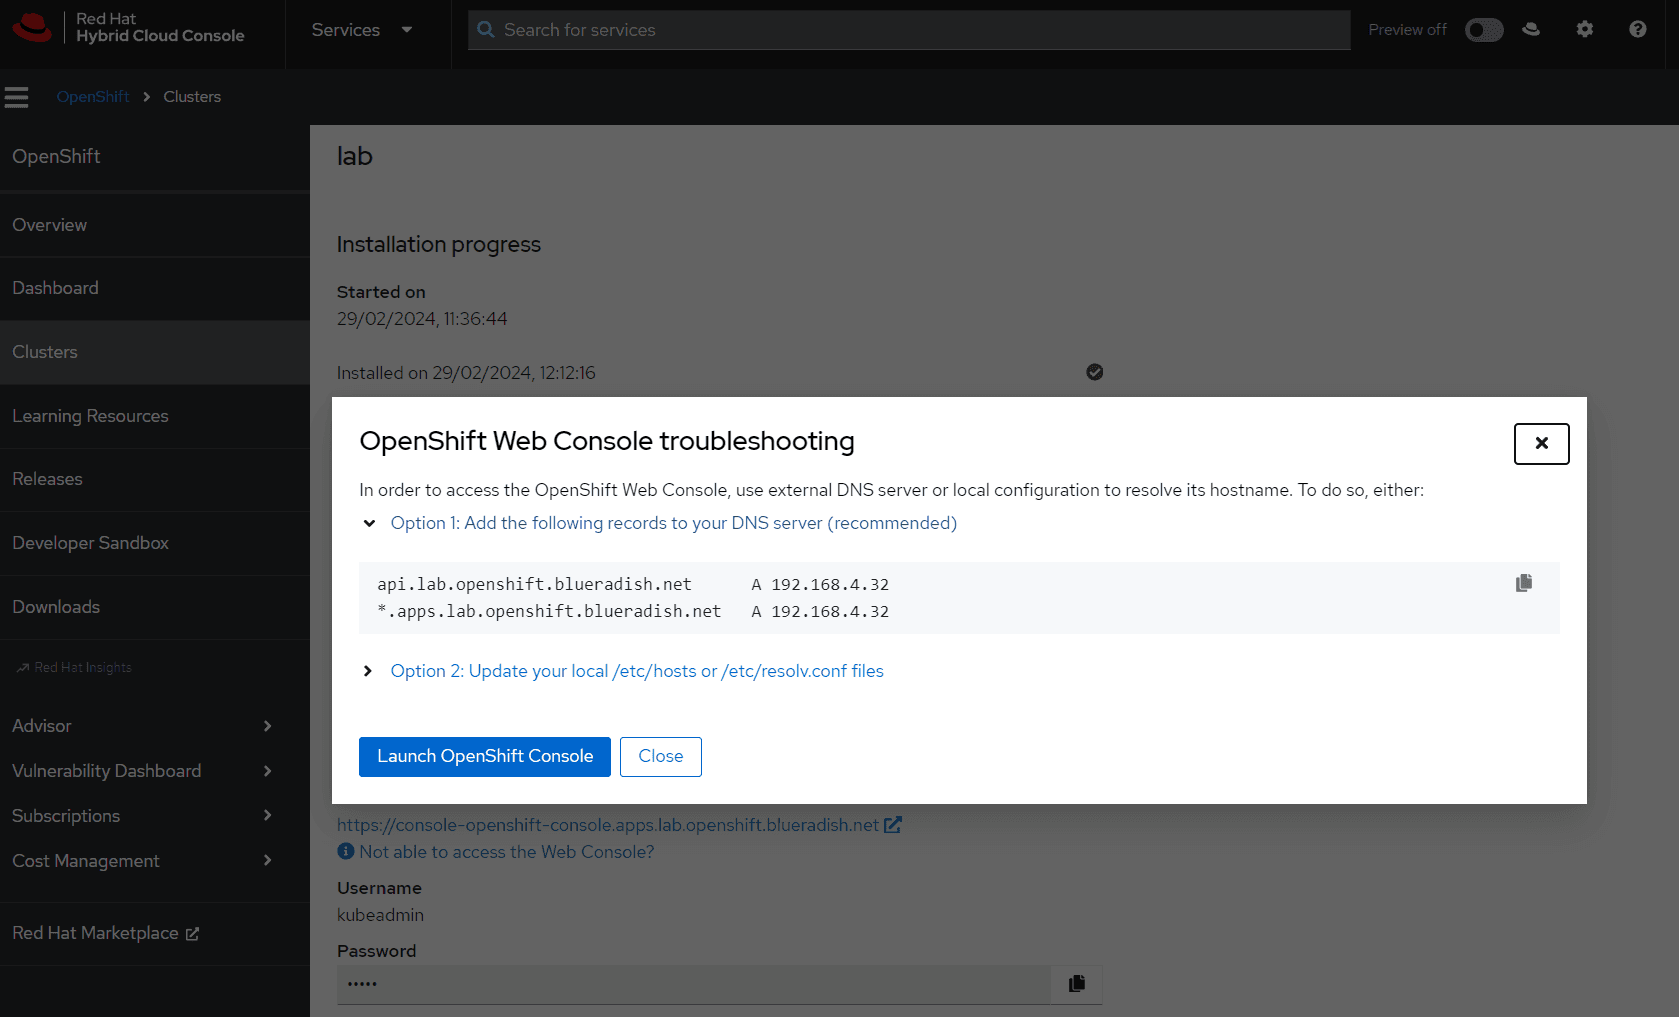1679x1017 pixels.
Task: Copy the password with the clipboard icon
Action: click(1077, 983)
